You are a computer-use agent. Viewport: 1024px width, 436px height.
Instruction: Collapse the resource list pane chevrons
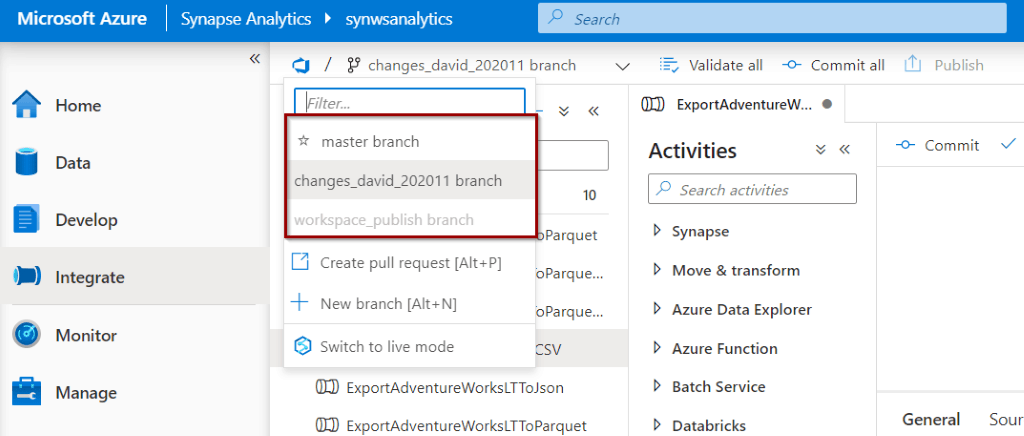(594, 112)
